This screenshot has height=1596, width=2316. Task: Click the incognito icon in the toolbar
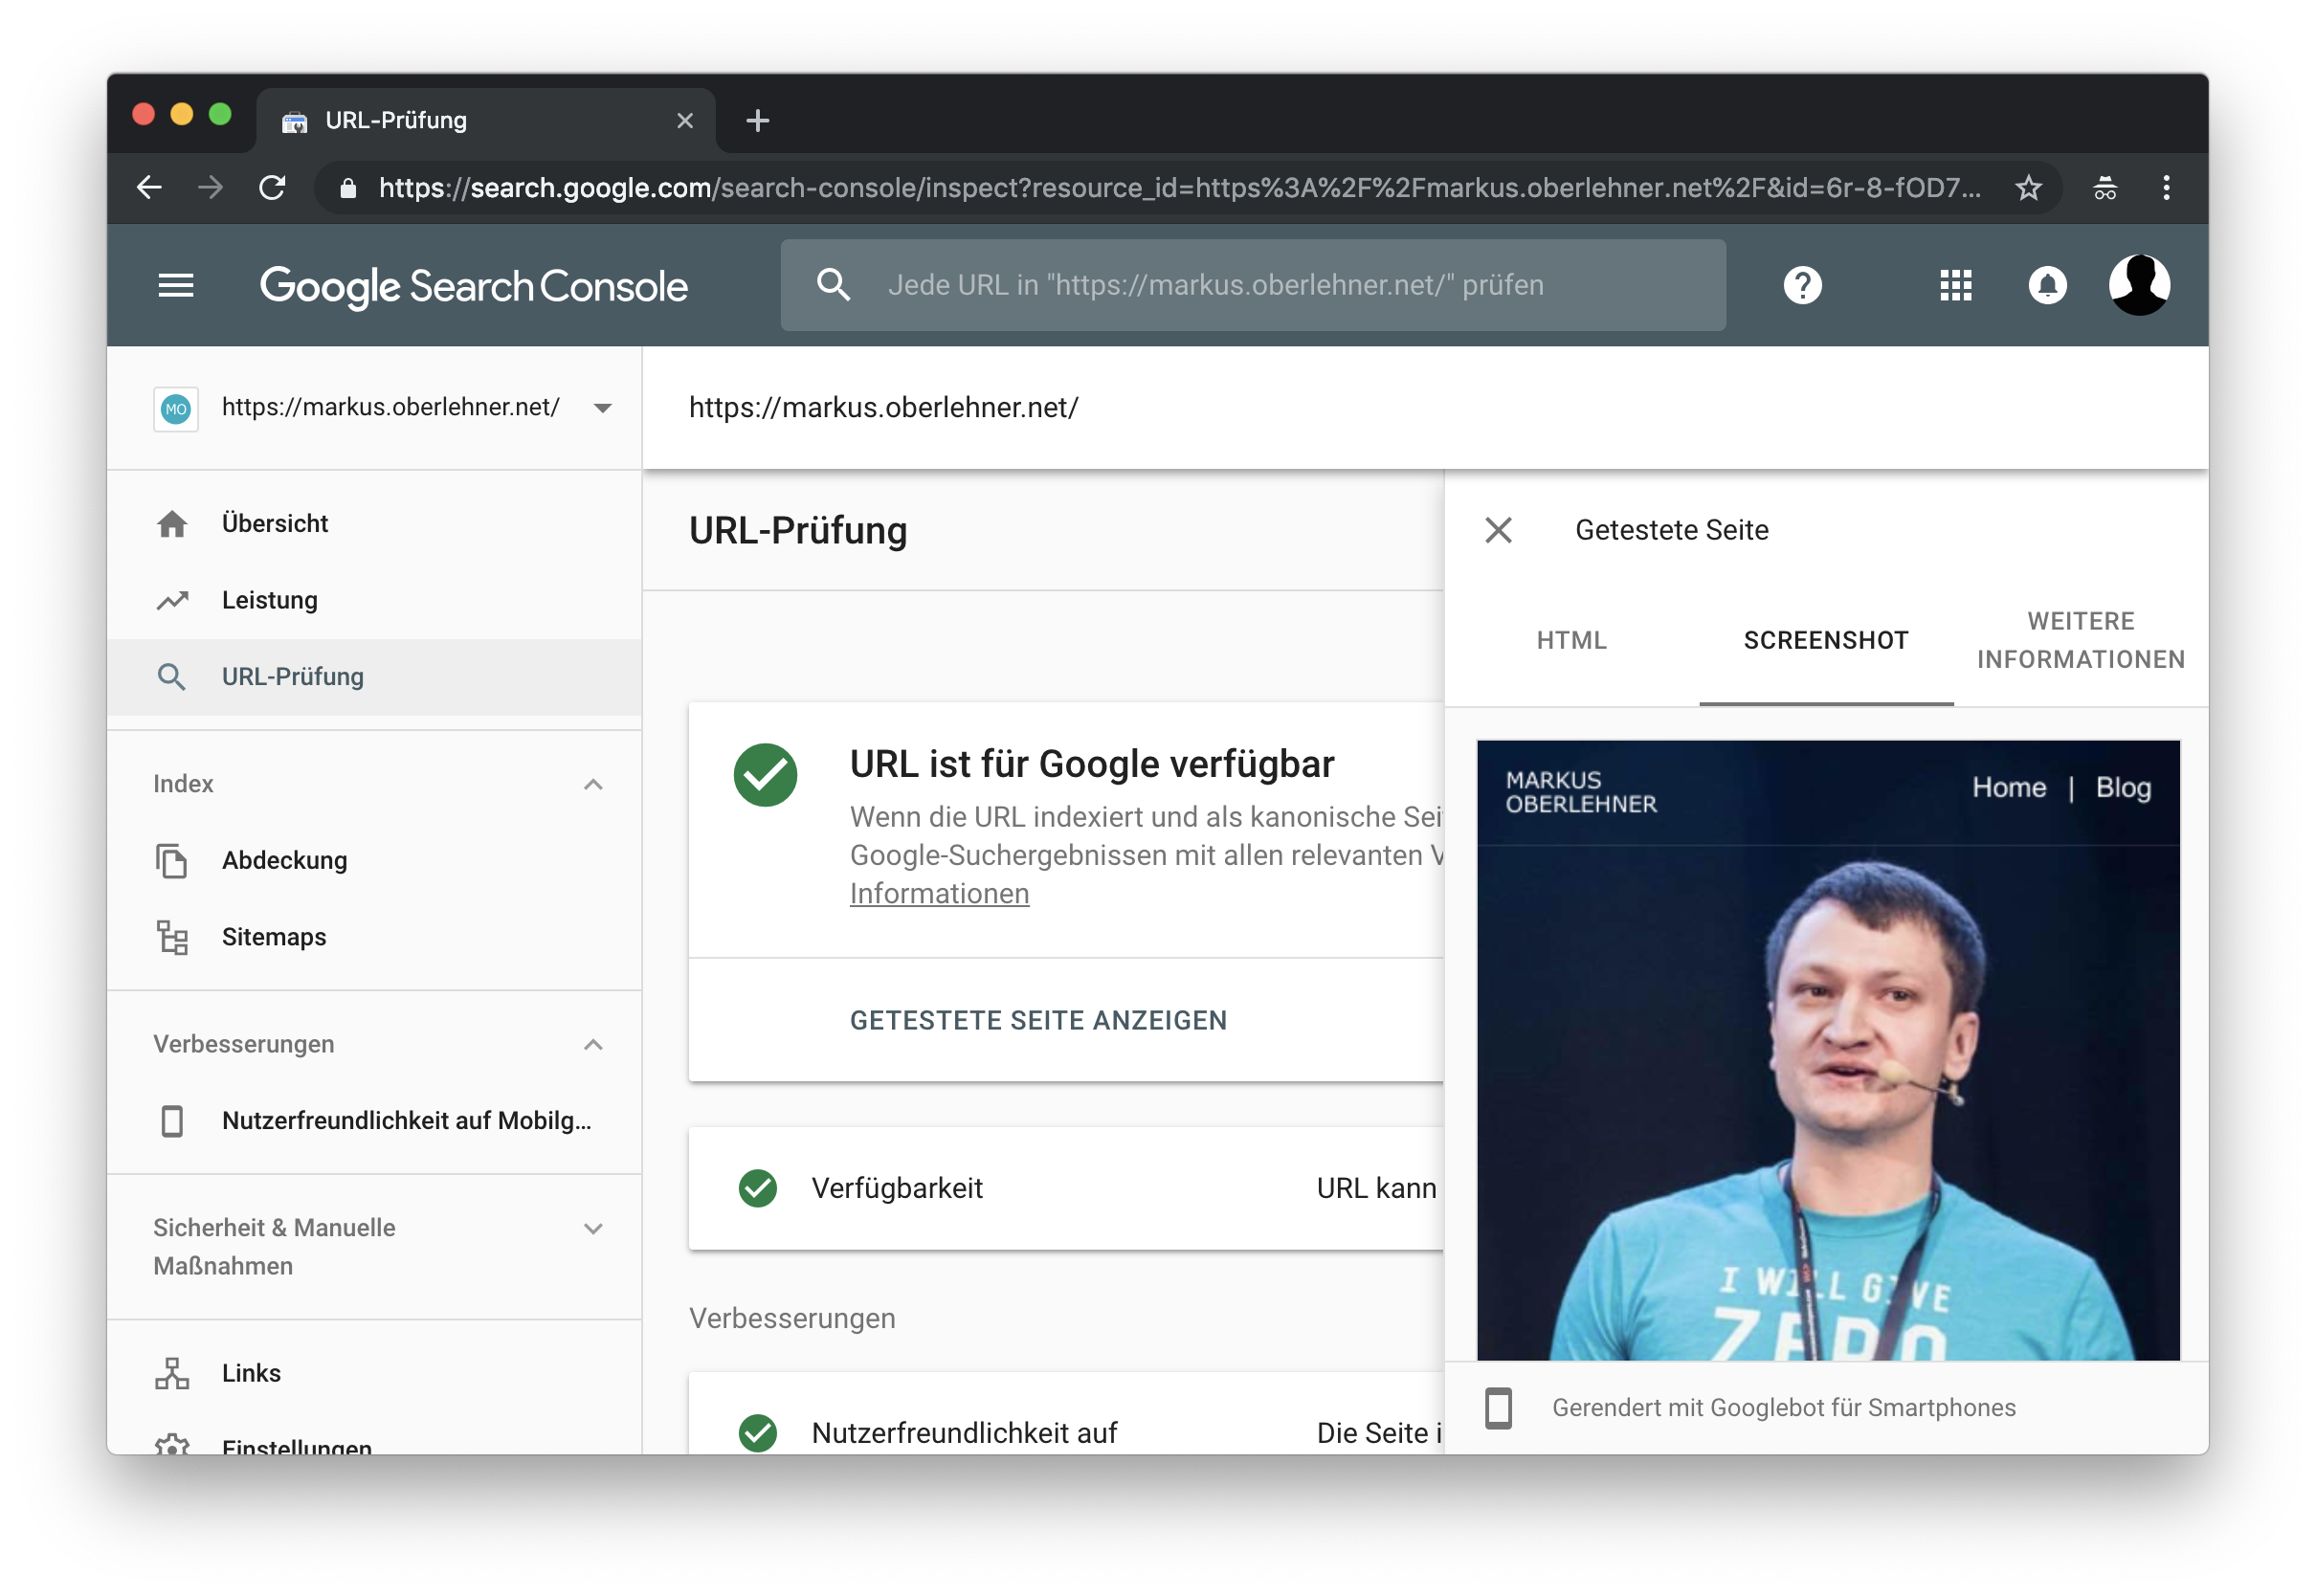(2105, 187)
